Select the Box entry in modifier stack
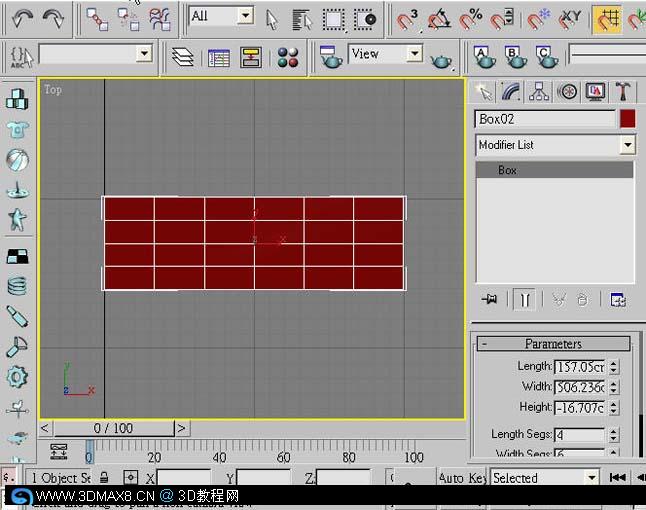The width and height of the screenshot is (646, 510). (554, 170)
